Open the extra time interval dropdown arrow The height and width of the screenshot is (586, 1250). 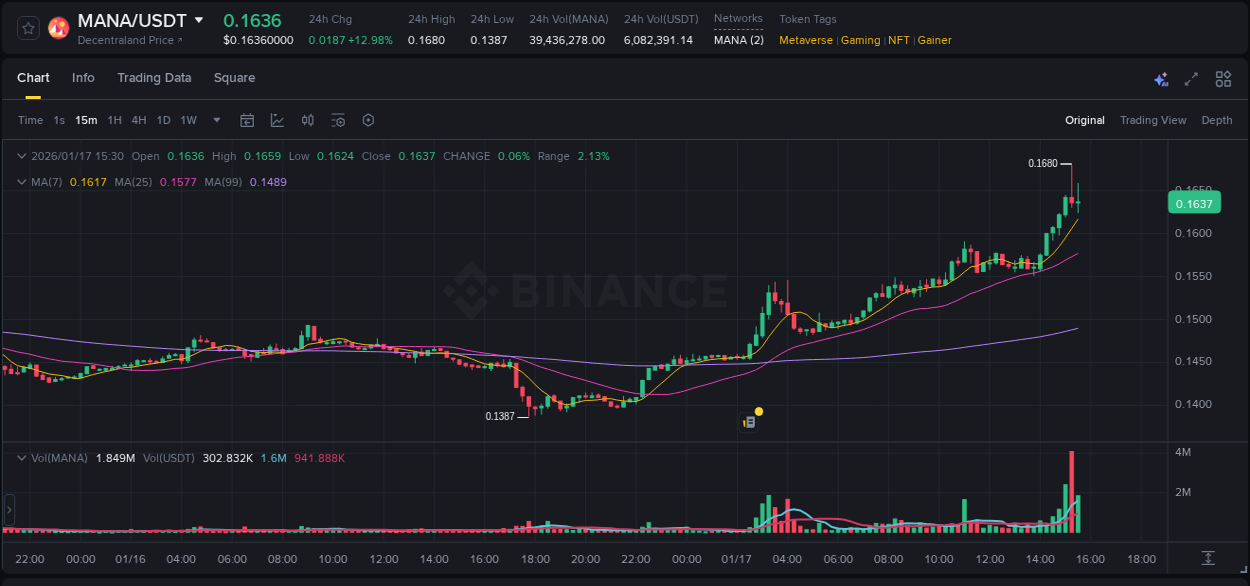click(215, 120)
